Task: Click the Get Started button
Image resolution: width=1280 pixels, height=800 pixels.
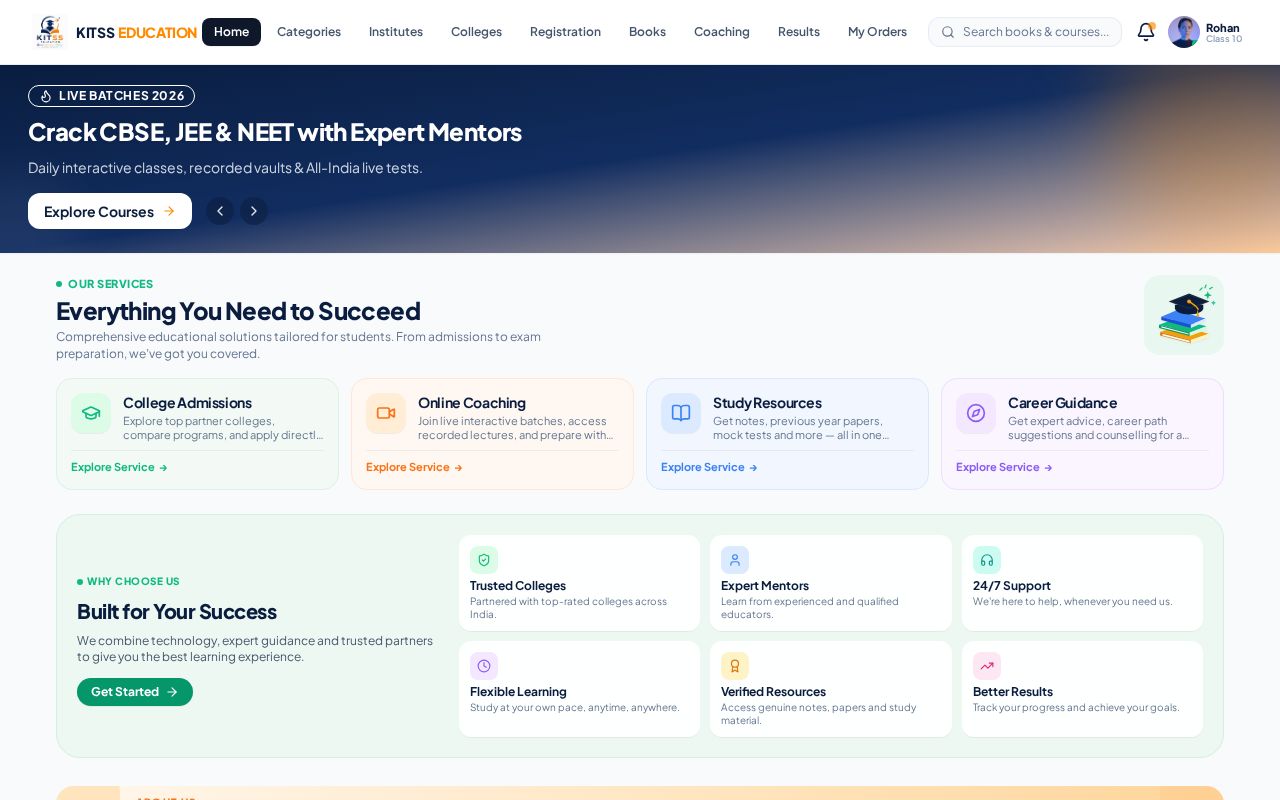Action: (x=135, y=692)
